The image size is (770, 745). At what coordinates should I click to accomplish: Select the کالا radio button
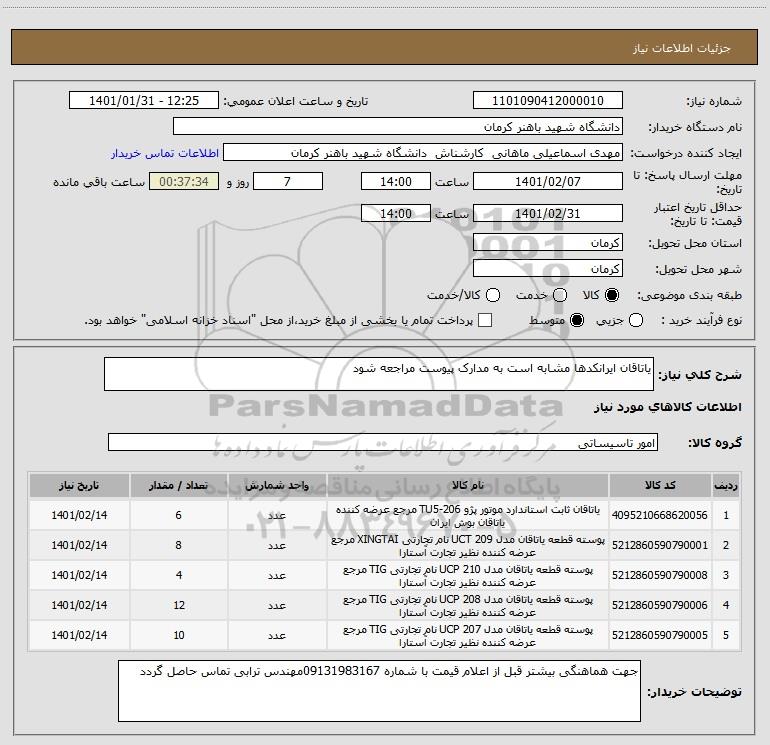pyautogui.click(x=612, y=295)
